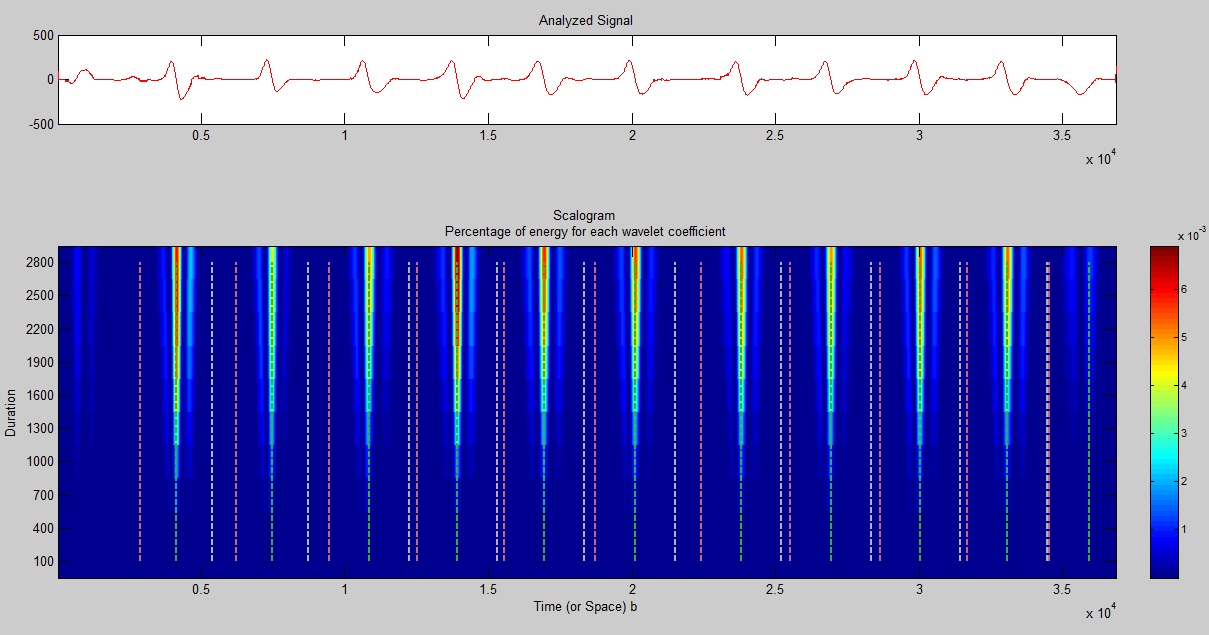Click the dark red top of colorbar
1209x635 pixels.
tap(1164, 252)
